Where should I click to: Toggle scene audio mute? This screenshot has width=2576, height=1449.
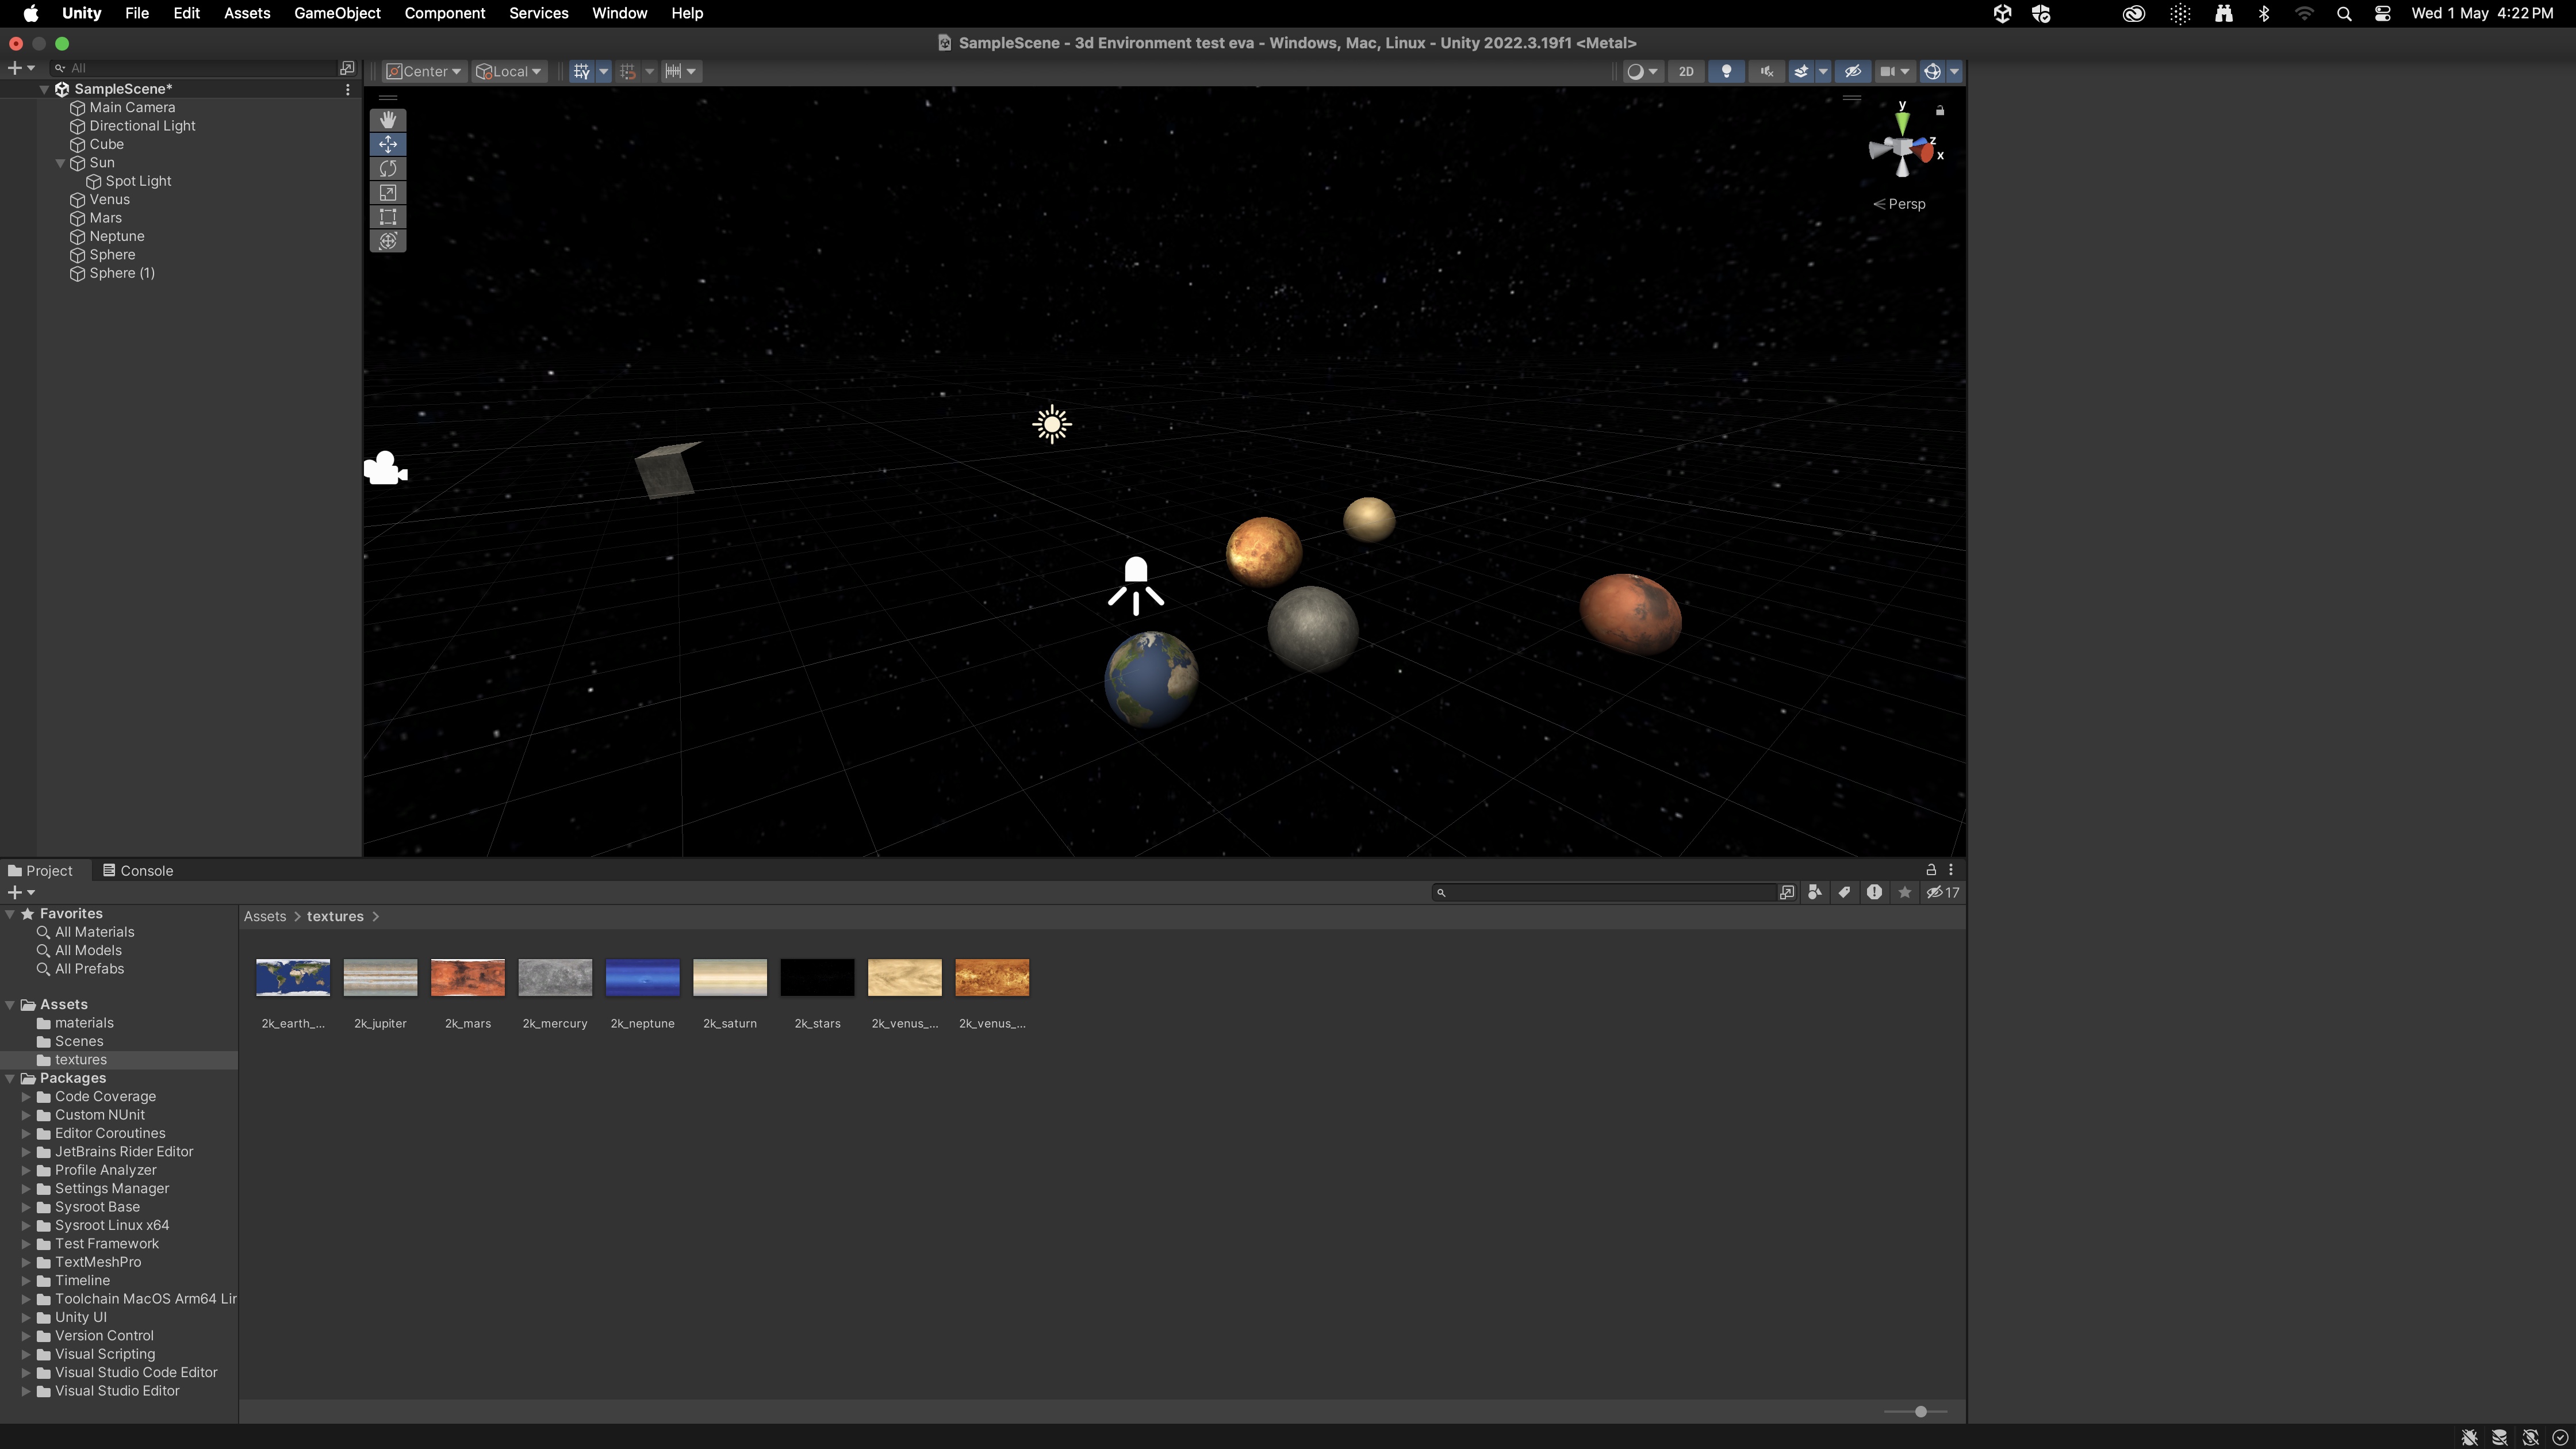[x=1767, y=71]
